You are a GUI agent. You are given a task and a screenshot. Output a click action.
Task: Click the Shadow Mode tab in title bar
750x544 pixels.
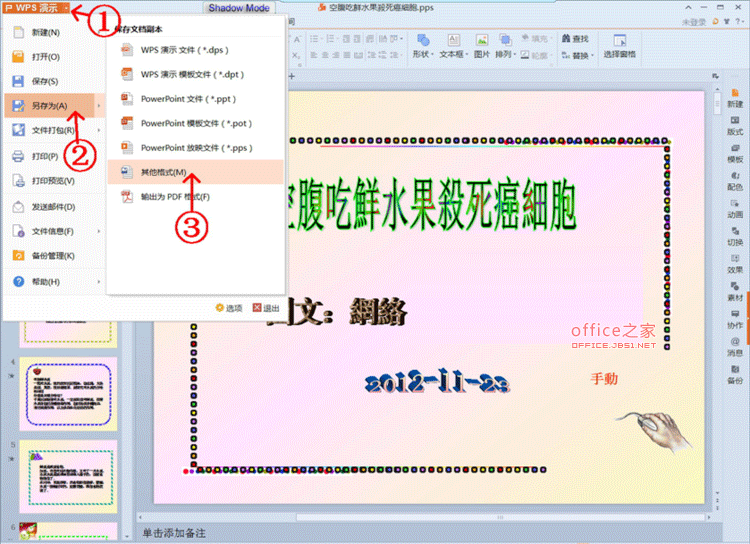coord(239,8)
